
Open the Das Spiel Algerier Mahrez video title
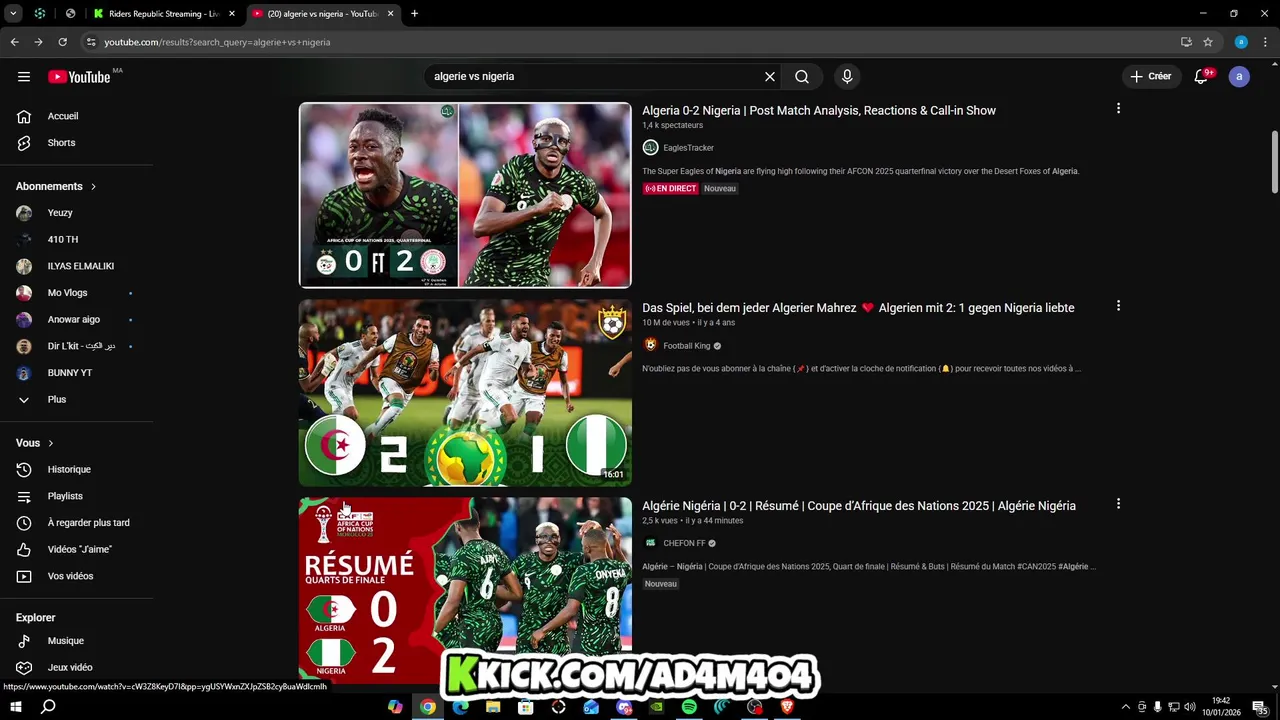(x=858, y=308)
